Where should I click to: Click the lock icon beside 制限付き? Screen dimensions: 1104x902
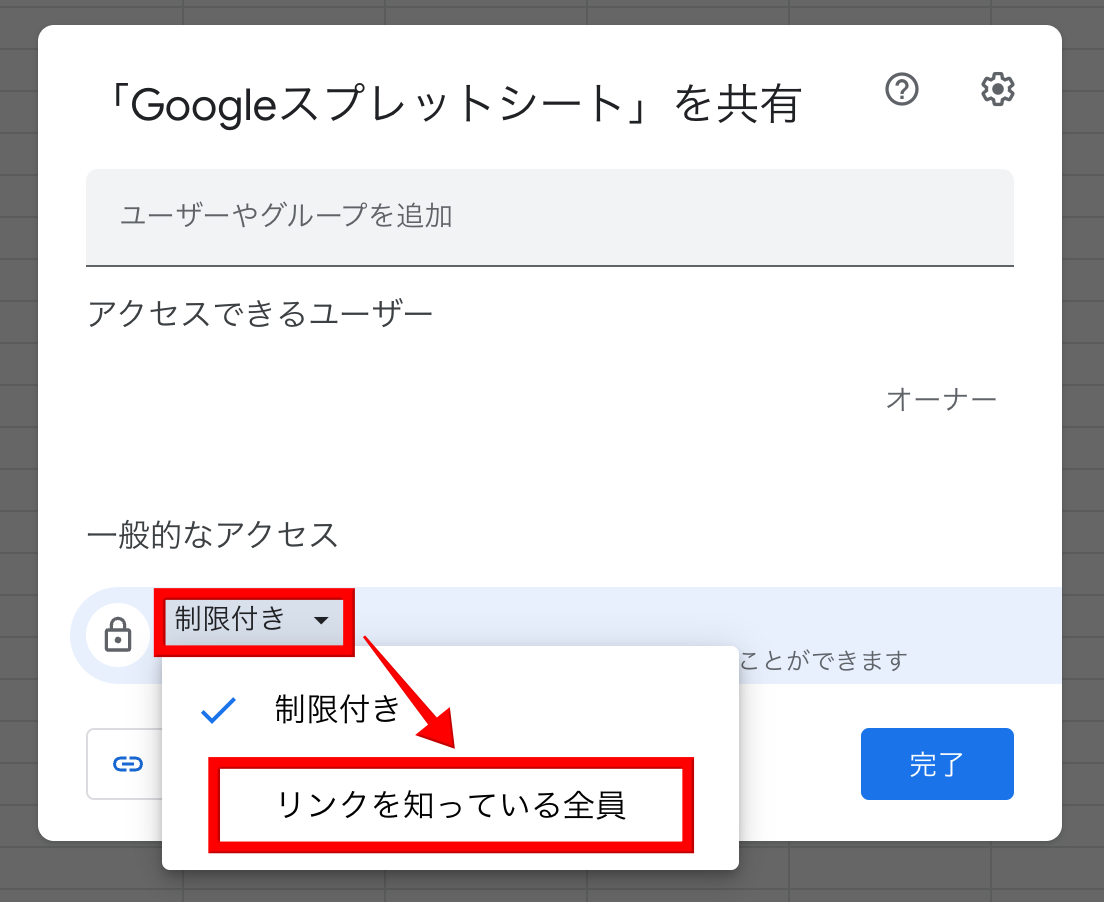point(118,634)
